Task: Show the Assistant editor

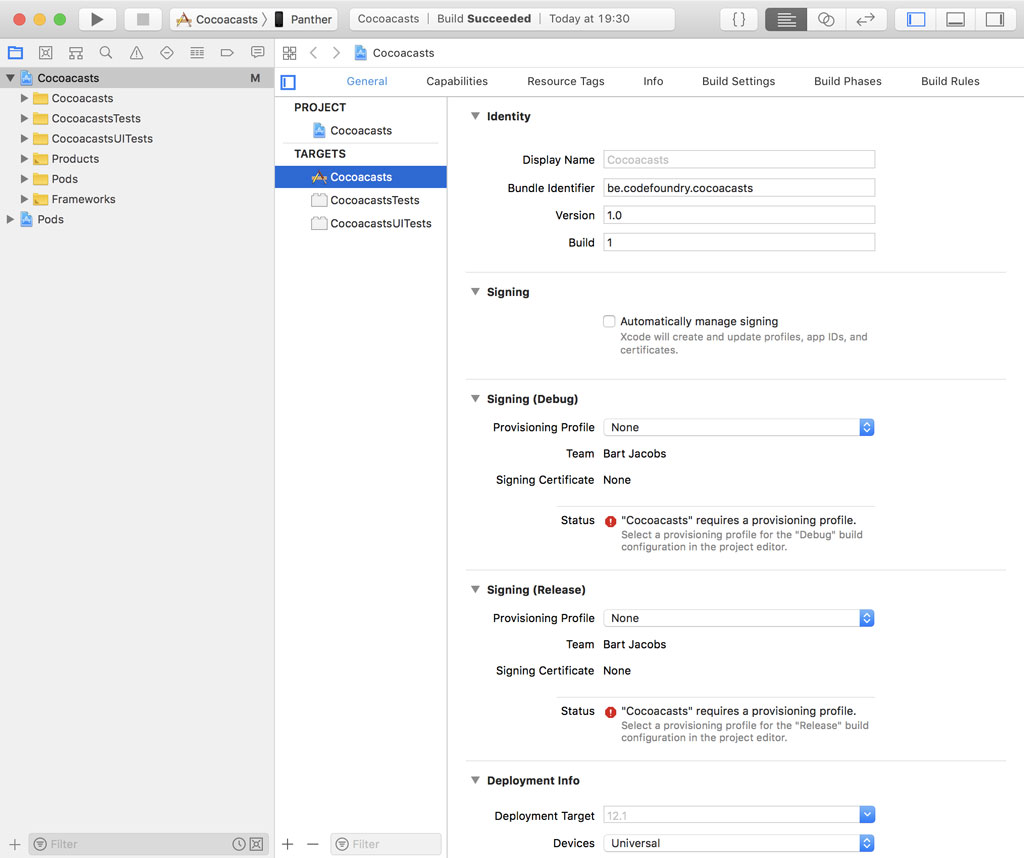Action: (x=826, y=19)
